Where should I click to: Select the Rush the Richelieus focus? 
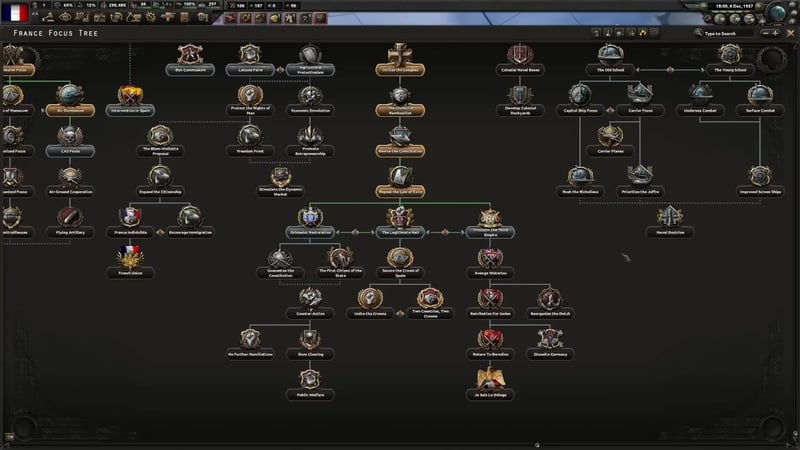pyautogui.click(x=580, y=182)
